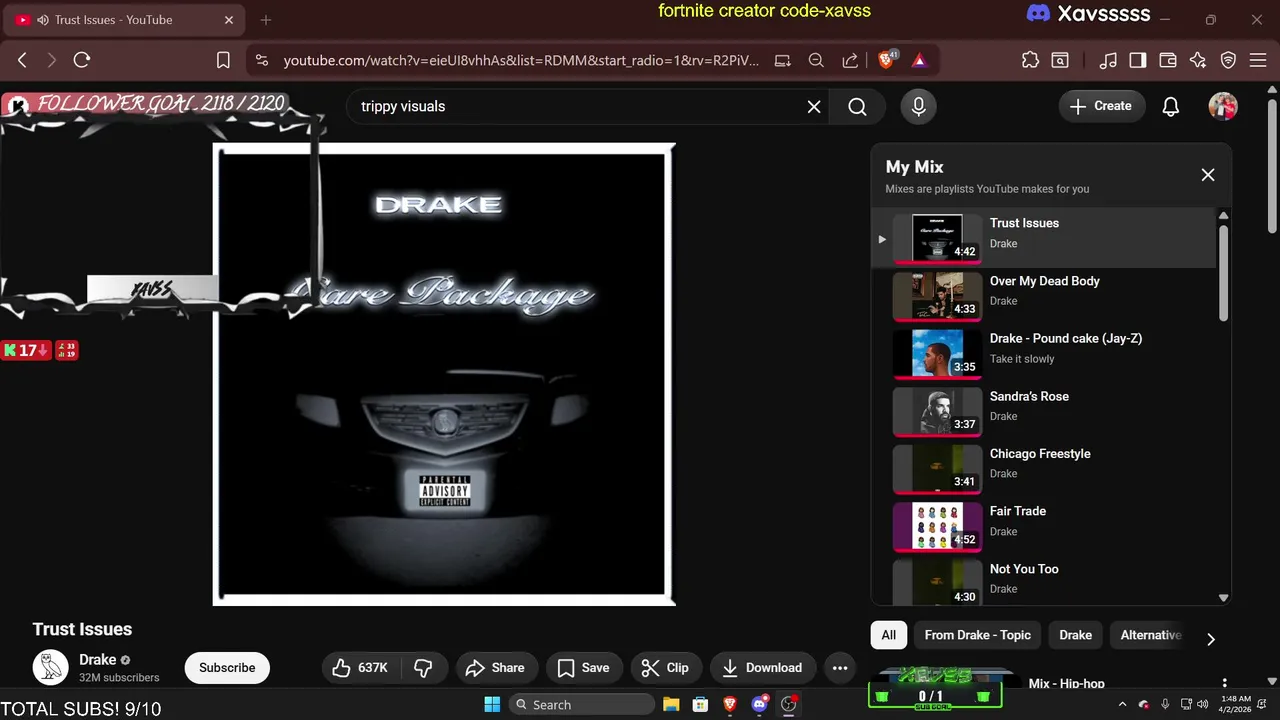
Task: Click the Create button
Action: click(1101, 106)
